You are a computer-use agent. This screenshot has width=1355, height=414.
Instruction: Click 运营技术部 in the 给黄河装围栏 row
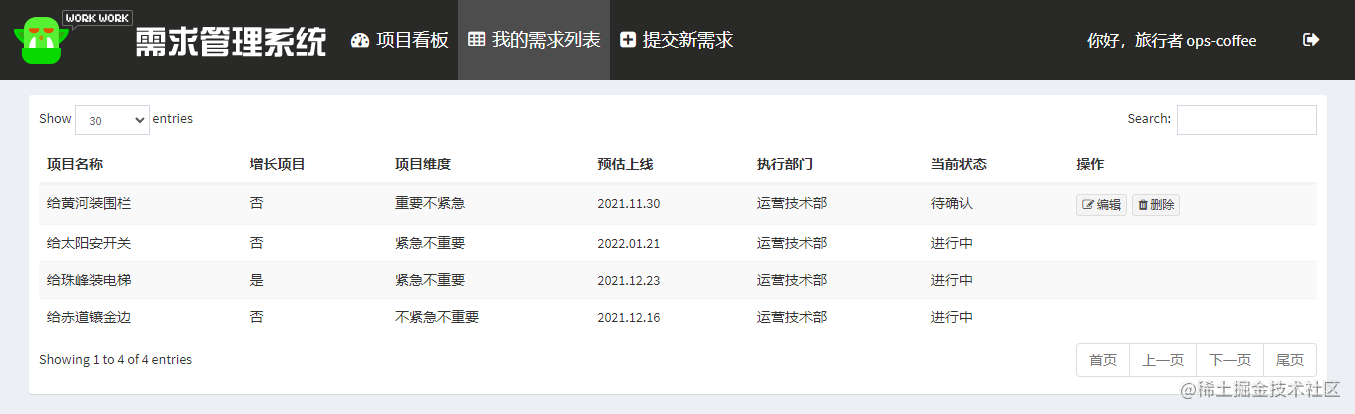coord(792,203)
